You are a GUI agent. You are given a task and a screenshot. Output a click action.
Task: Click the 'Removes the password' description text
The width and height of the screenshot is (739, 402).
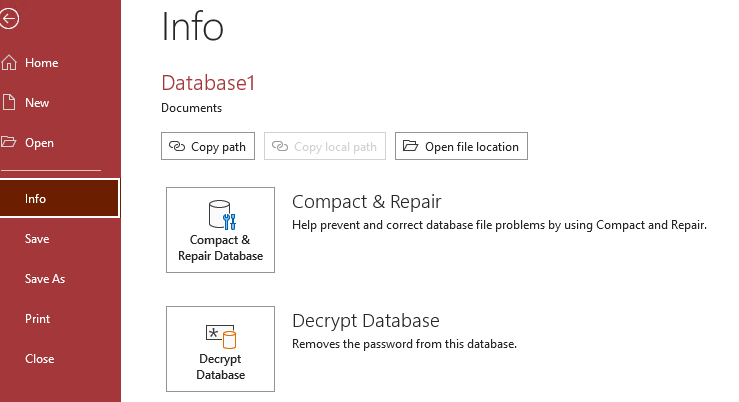click(x=404, y=344)
